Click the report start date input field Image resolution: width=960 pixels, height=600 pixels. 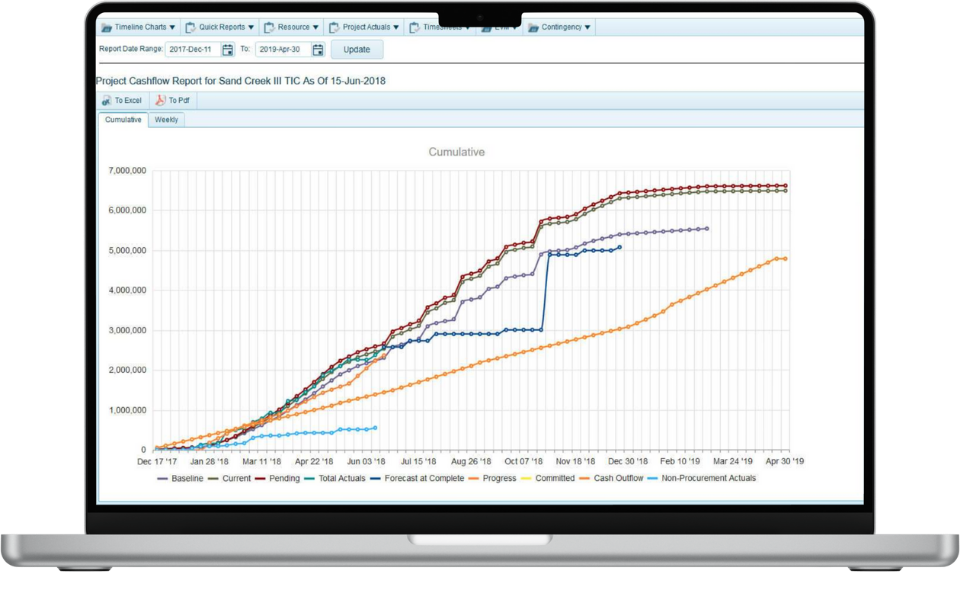click(x=192, y=49)
